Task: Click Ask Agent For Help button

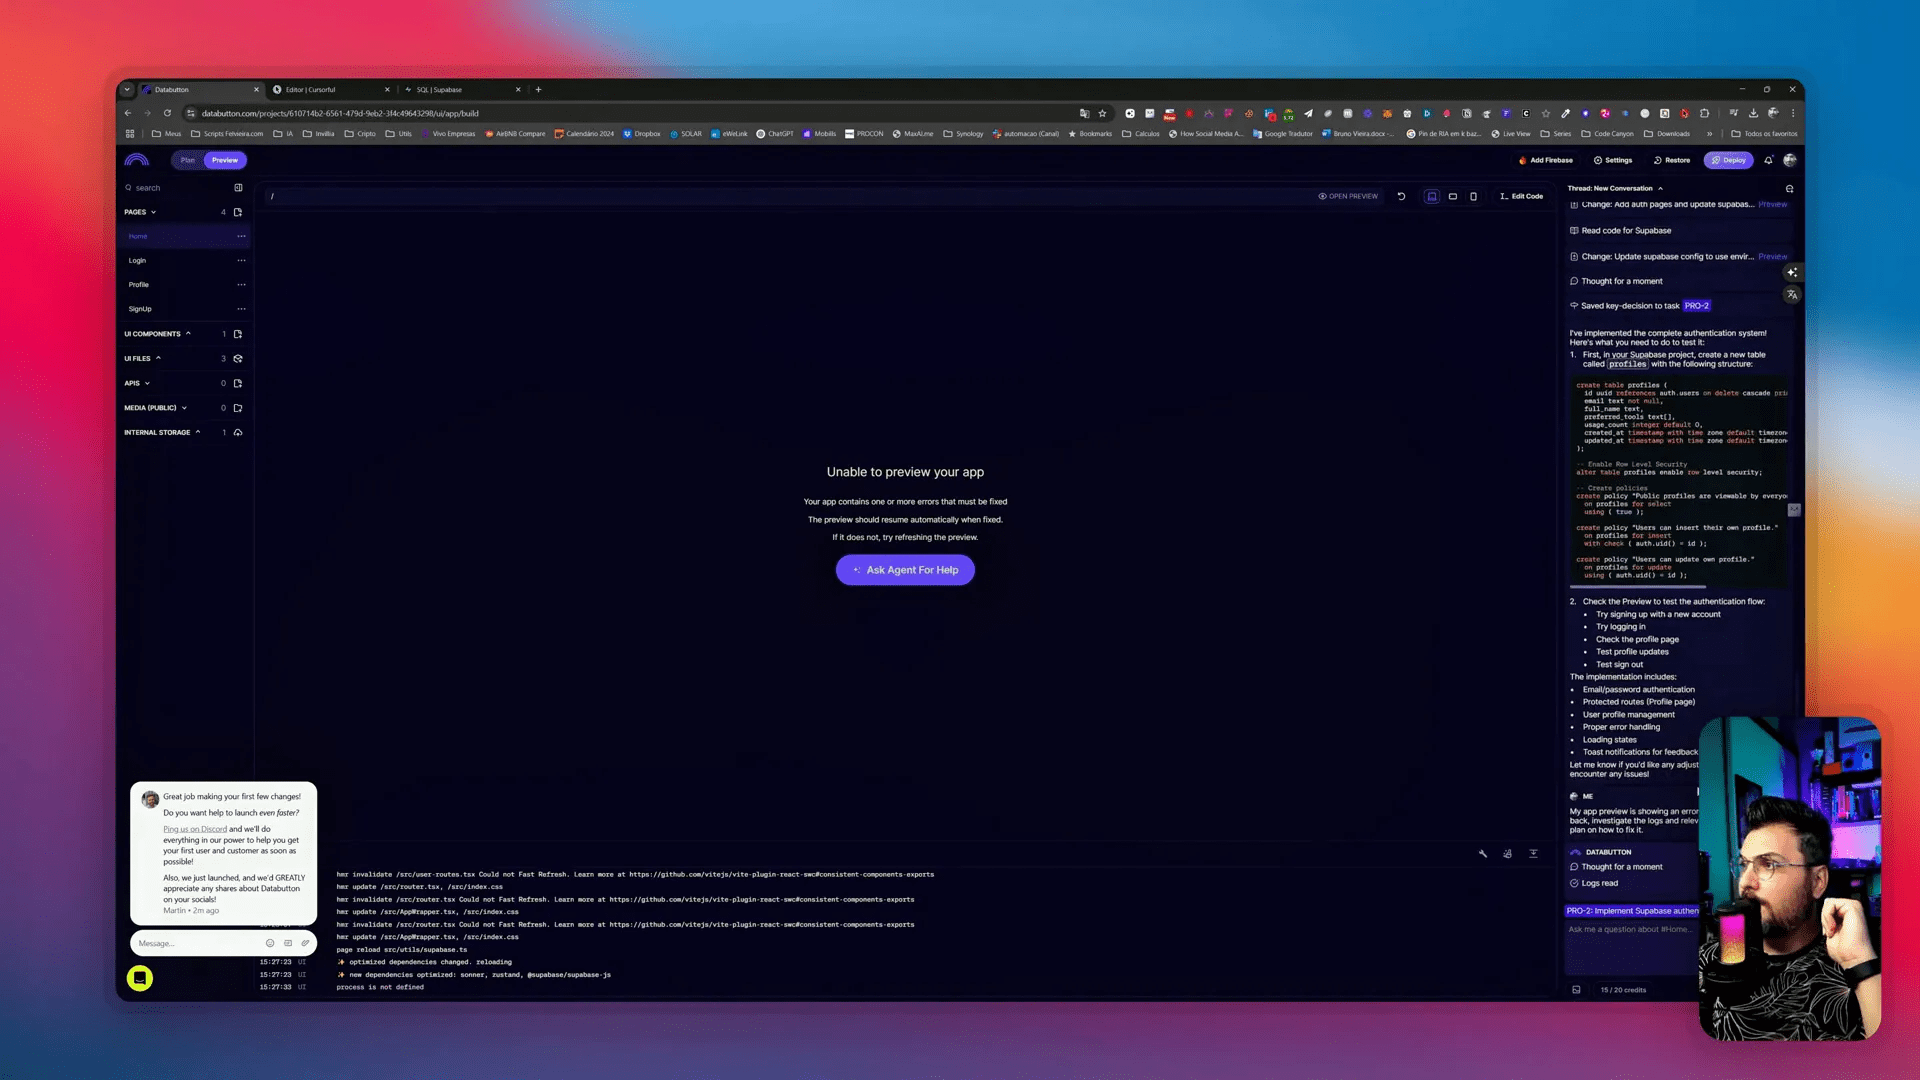Action: [x=905, y=570]
